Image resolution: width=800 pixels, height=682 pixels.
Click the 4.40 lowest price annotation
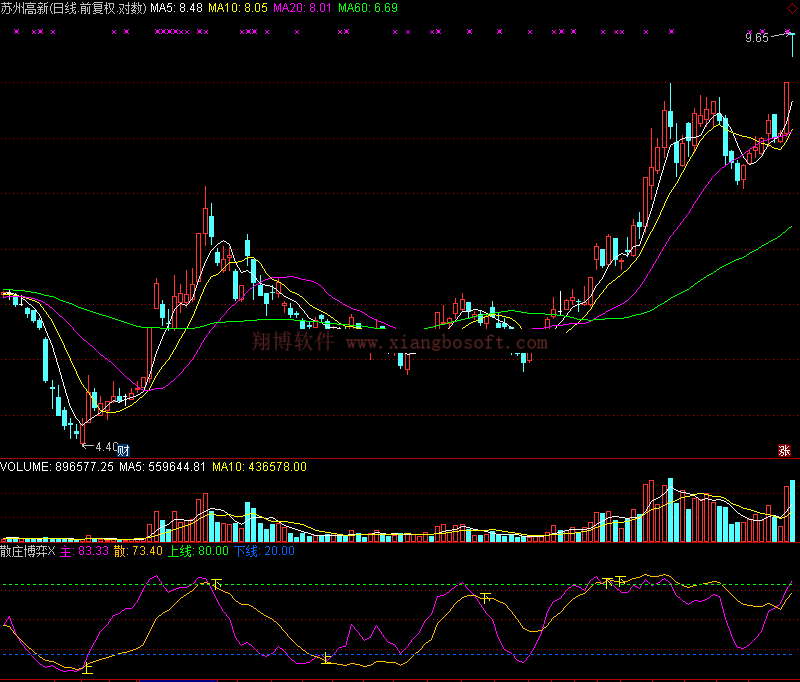(x=106, y=447)
